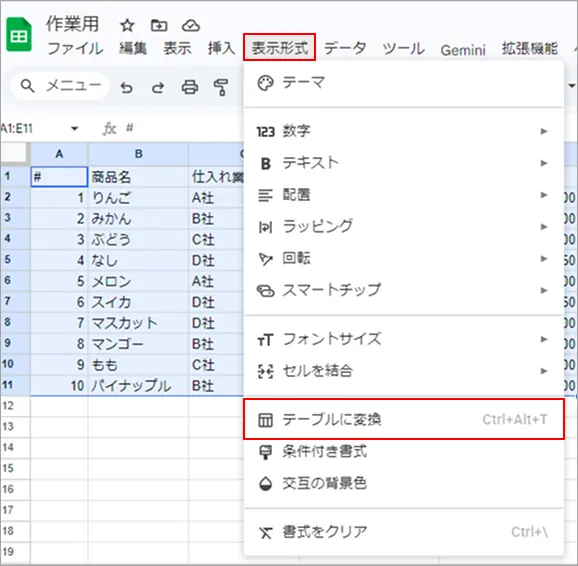Viewport: 578px width, 566px height.
Task: Click the フォントサイズ TT icon
Action: 265,340
